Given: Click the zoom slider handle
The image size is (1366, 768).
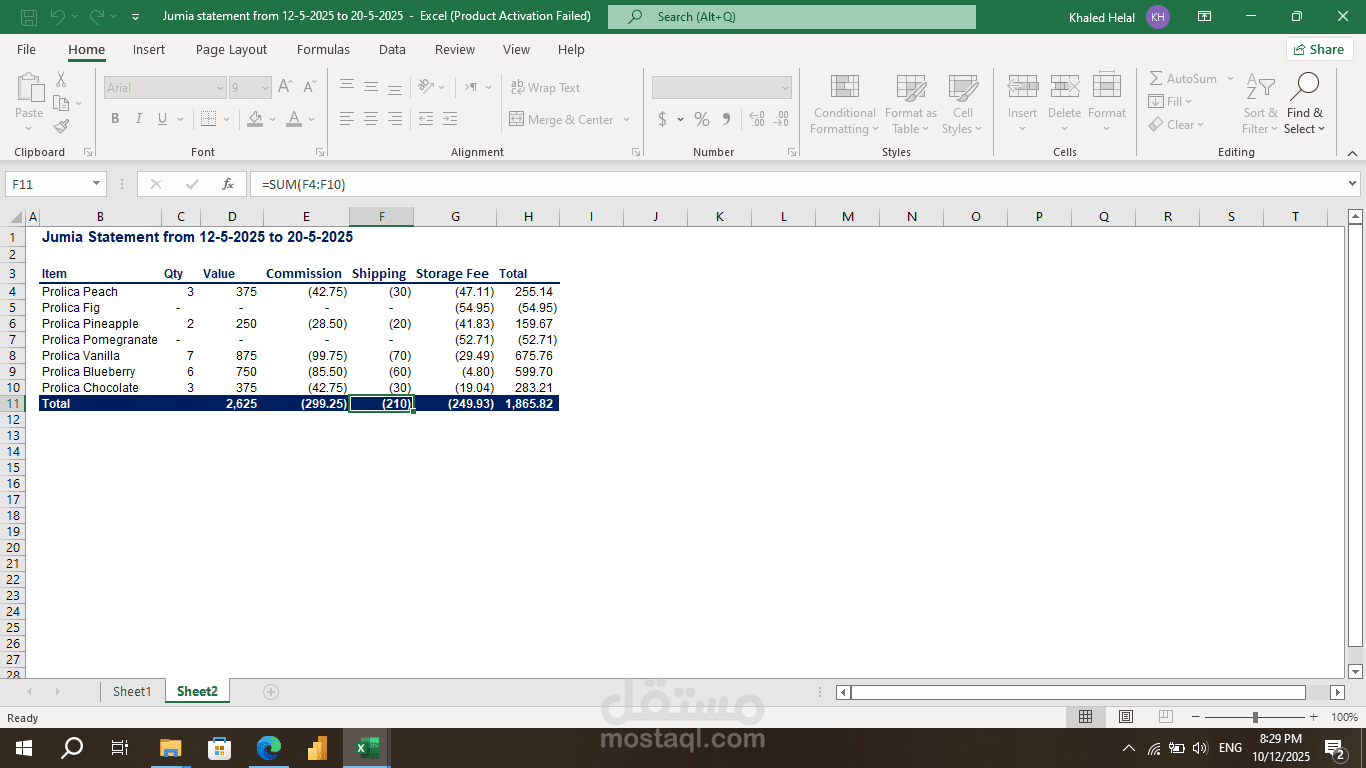Looking at the screenshot, I should [x=1255, y=717].
